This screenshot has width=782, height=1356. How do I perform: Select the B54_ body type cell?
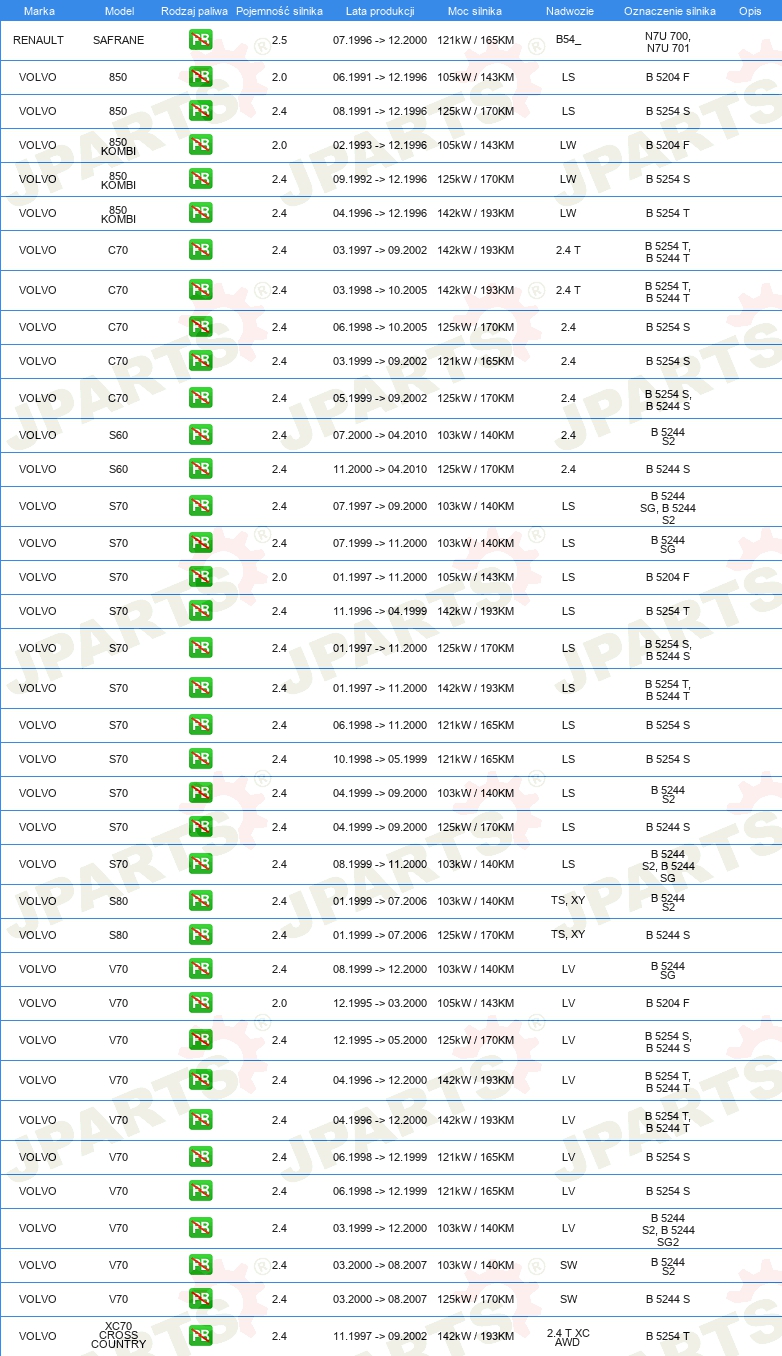tap(568, 40)
